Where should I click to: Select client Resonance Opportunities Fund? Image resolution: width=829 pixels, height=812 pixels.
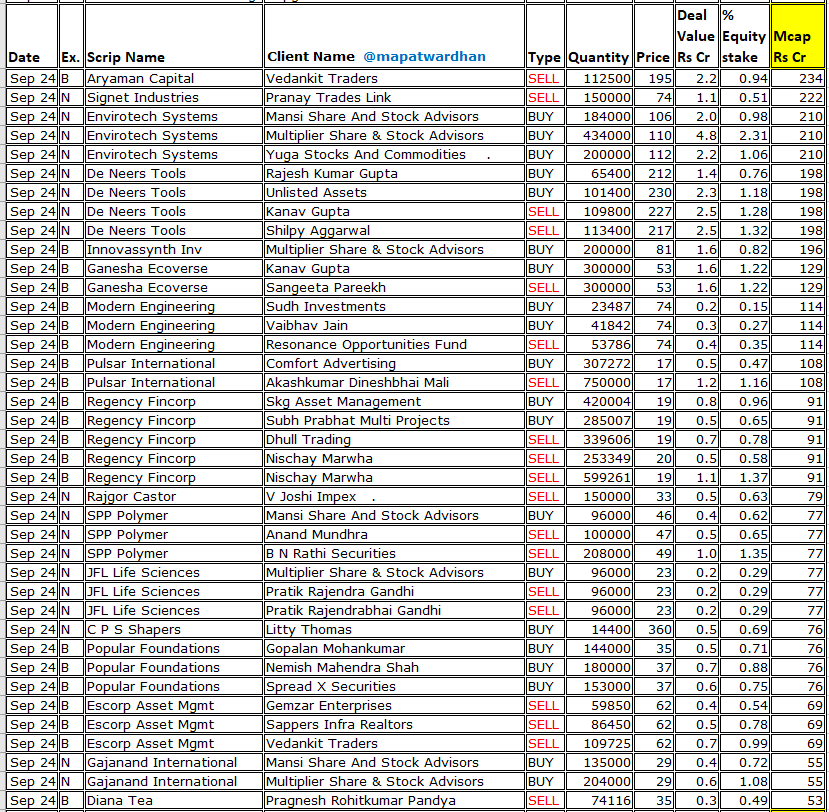click(394, 345)
